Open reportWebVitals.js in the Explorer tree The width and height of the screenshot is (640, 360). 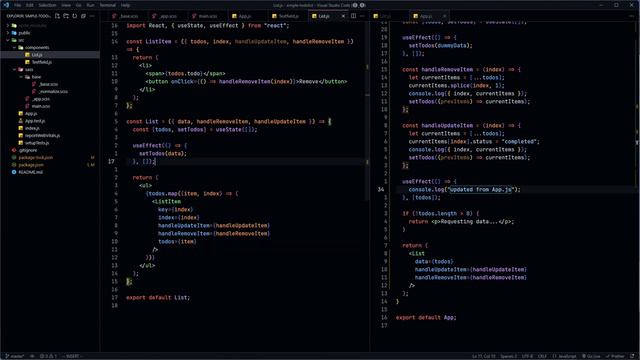(50, 136)
